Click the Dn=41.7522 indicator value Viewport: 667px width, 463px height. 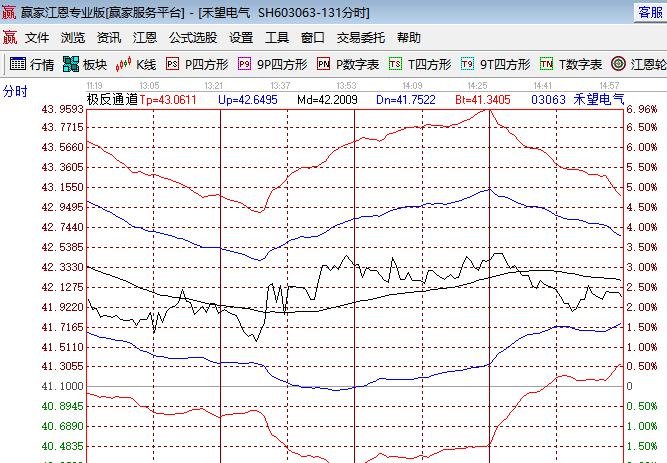[406, 100]
